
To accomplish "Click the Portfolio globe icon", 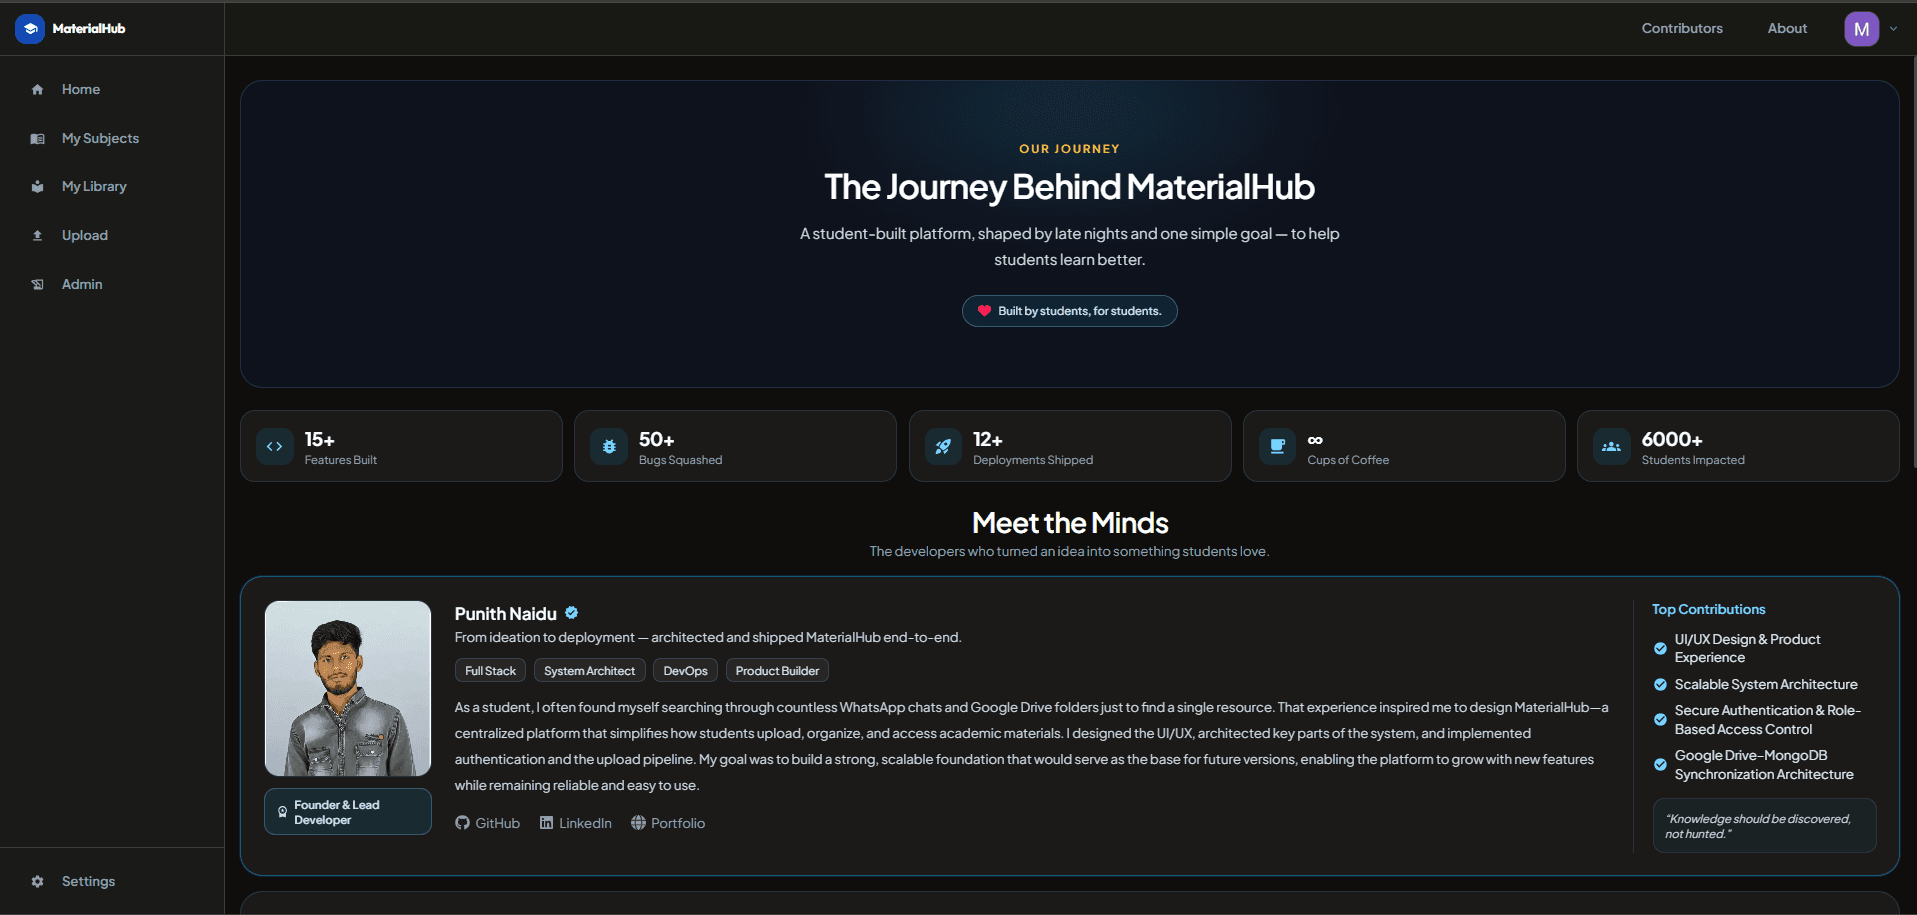I will (x=638, y=823).
